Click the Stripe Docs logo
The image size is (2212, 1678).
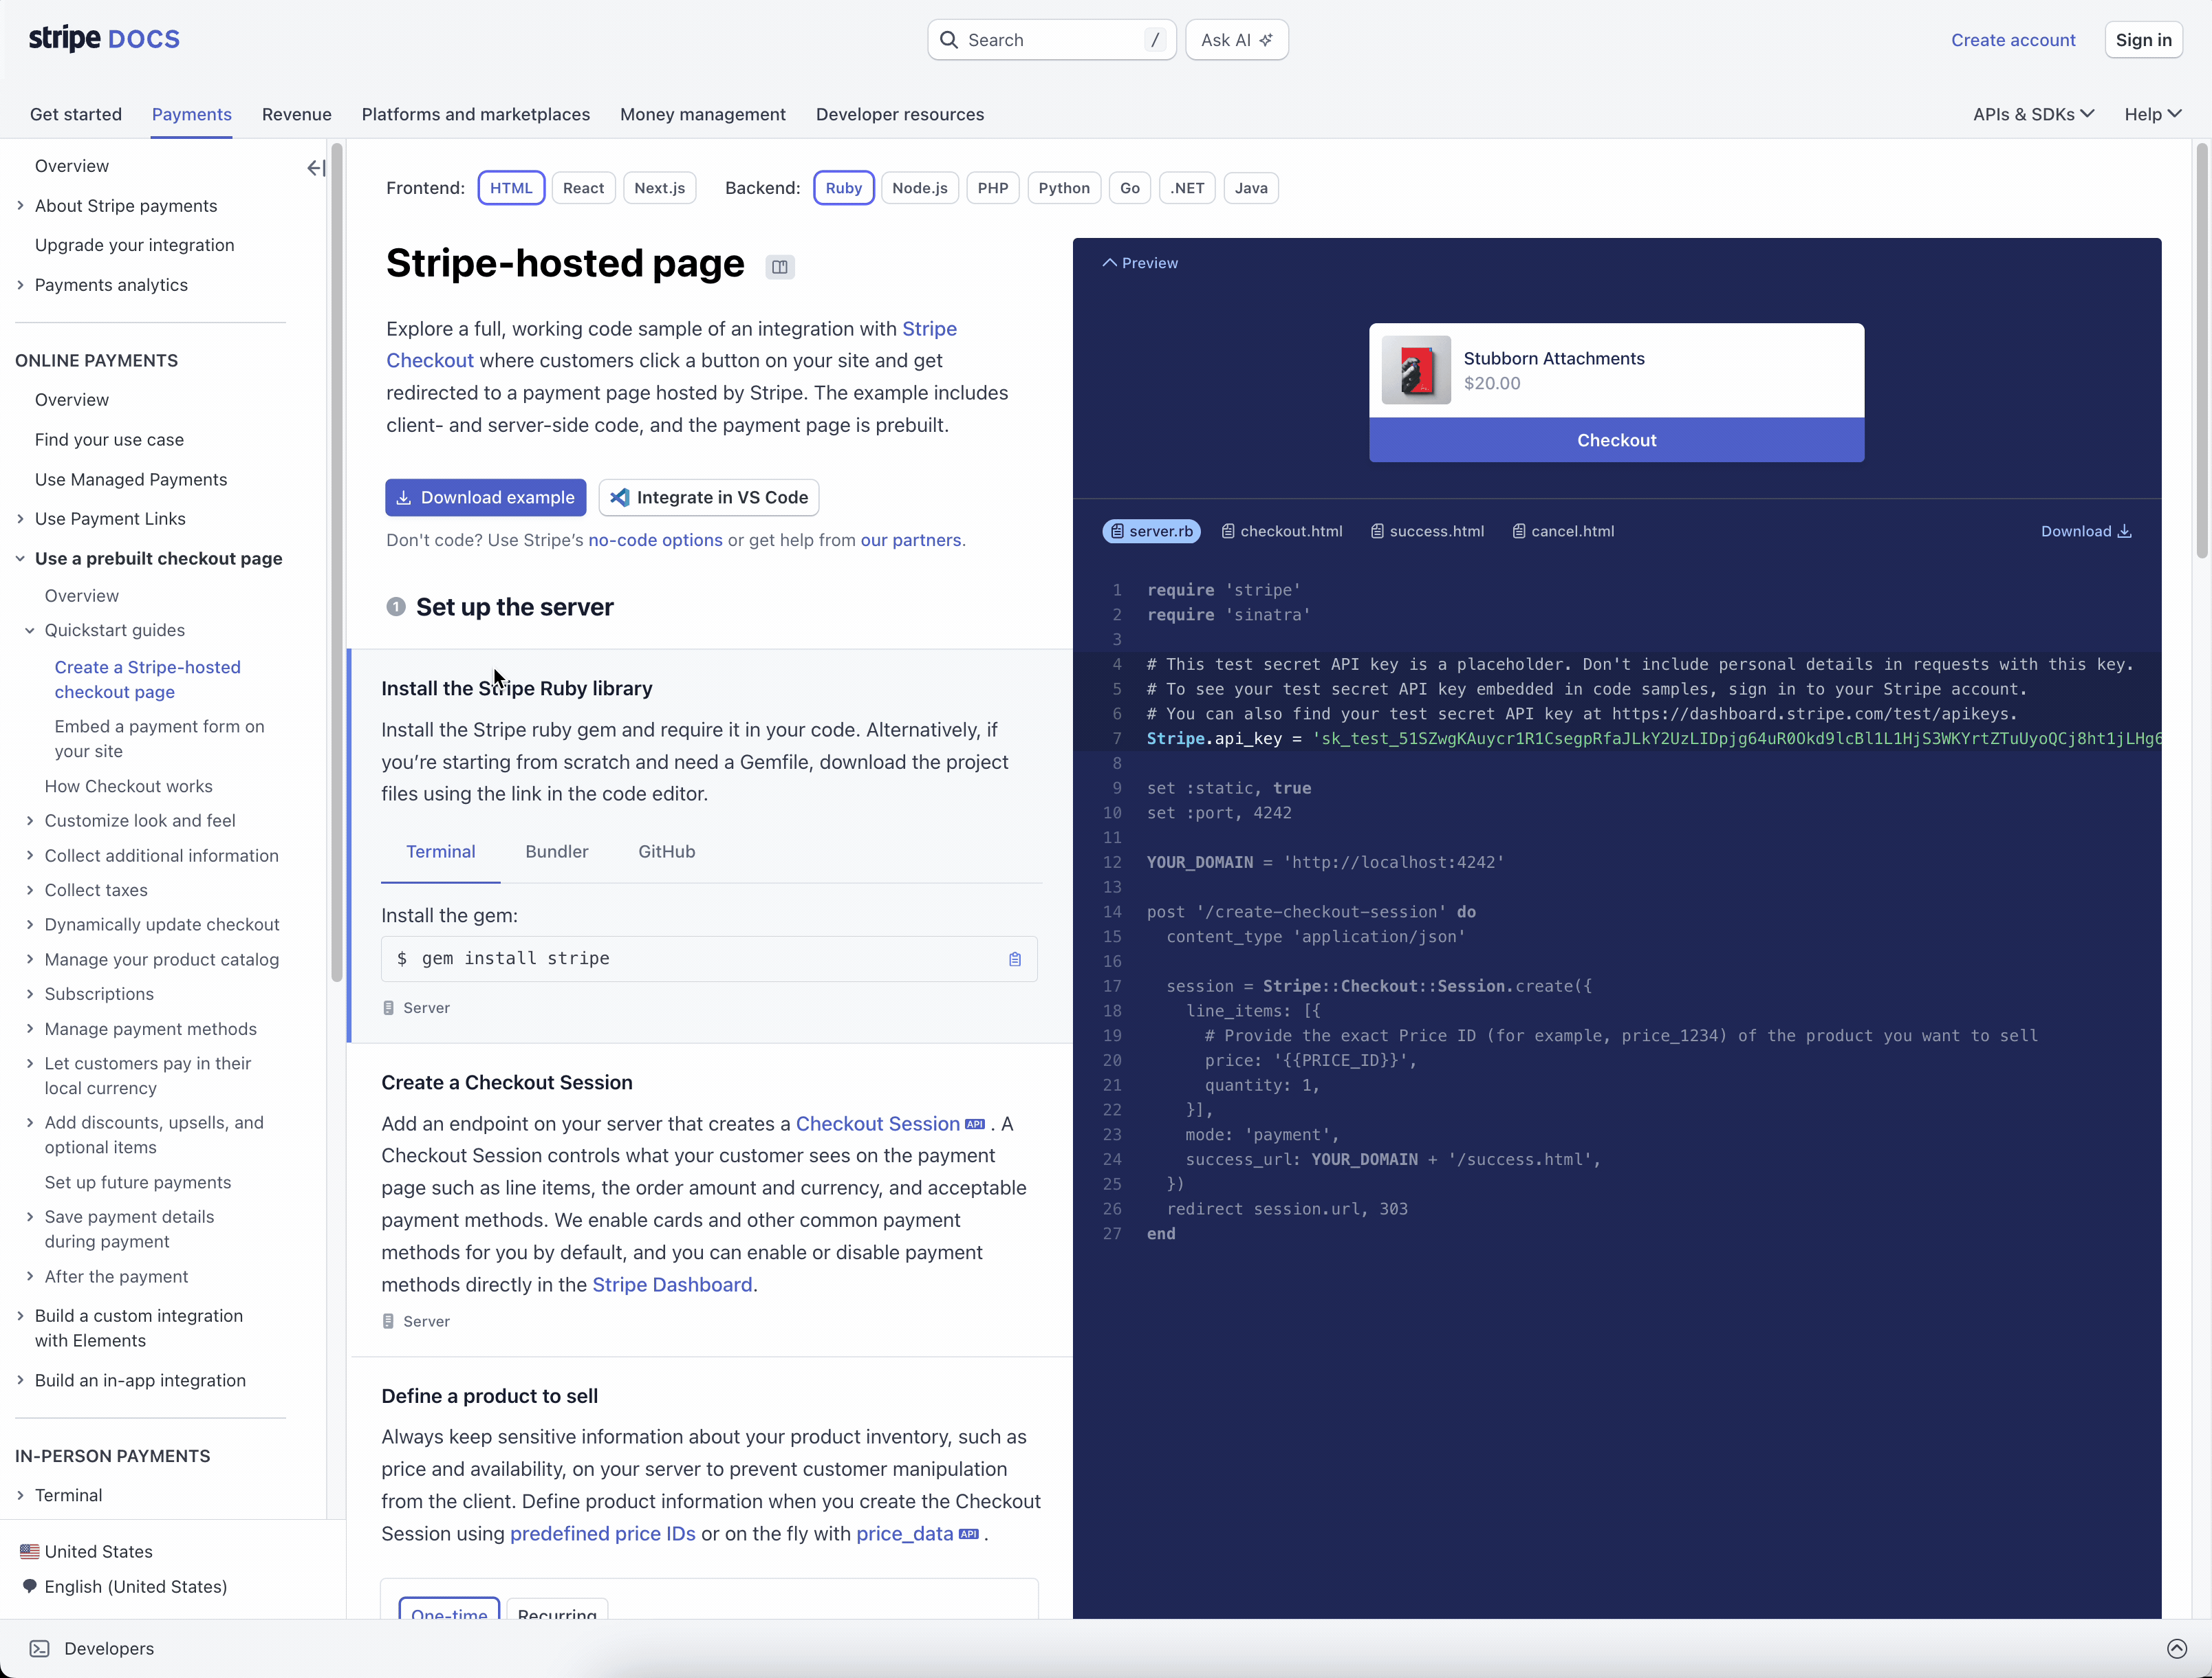pos(104,39)
